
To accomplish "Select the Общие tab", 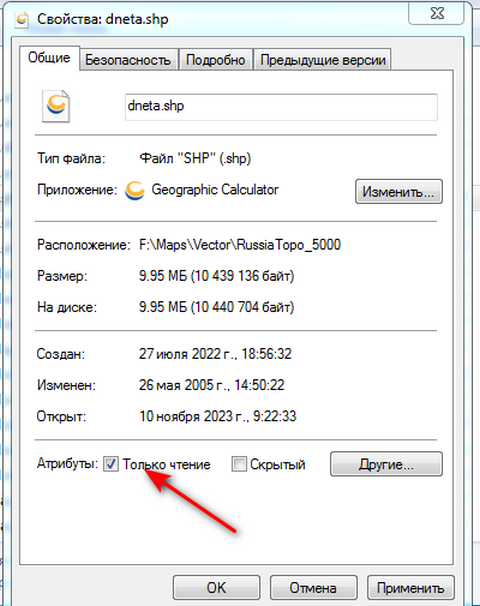I will point(49,58).
